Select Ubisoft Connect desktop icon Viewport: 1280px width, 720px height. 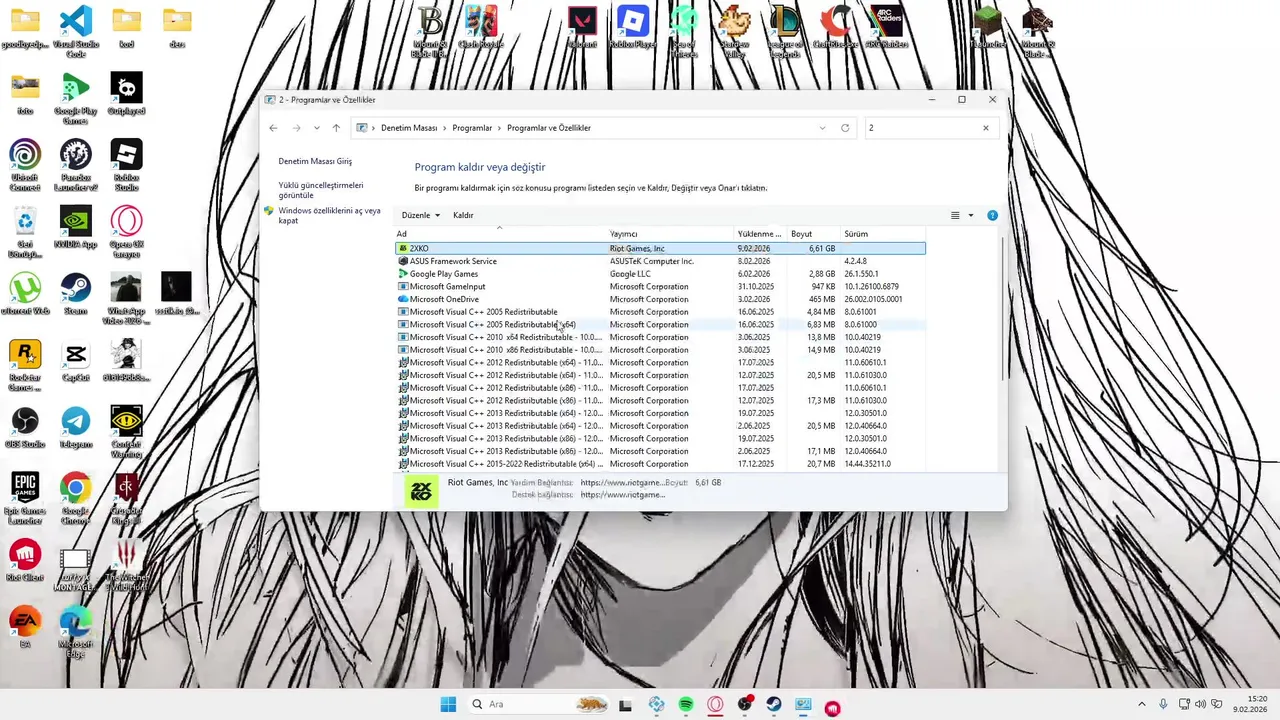click(x=25, y=165)
